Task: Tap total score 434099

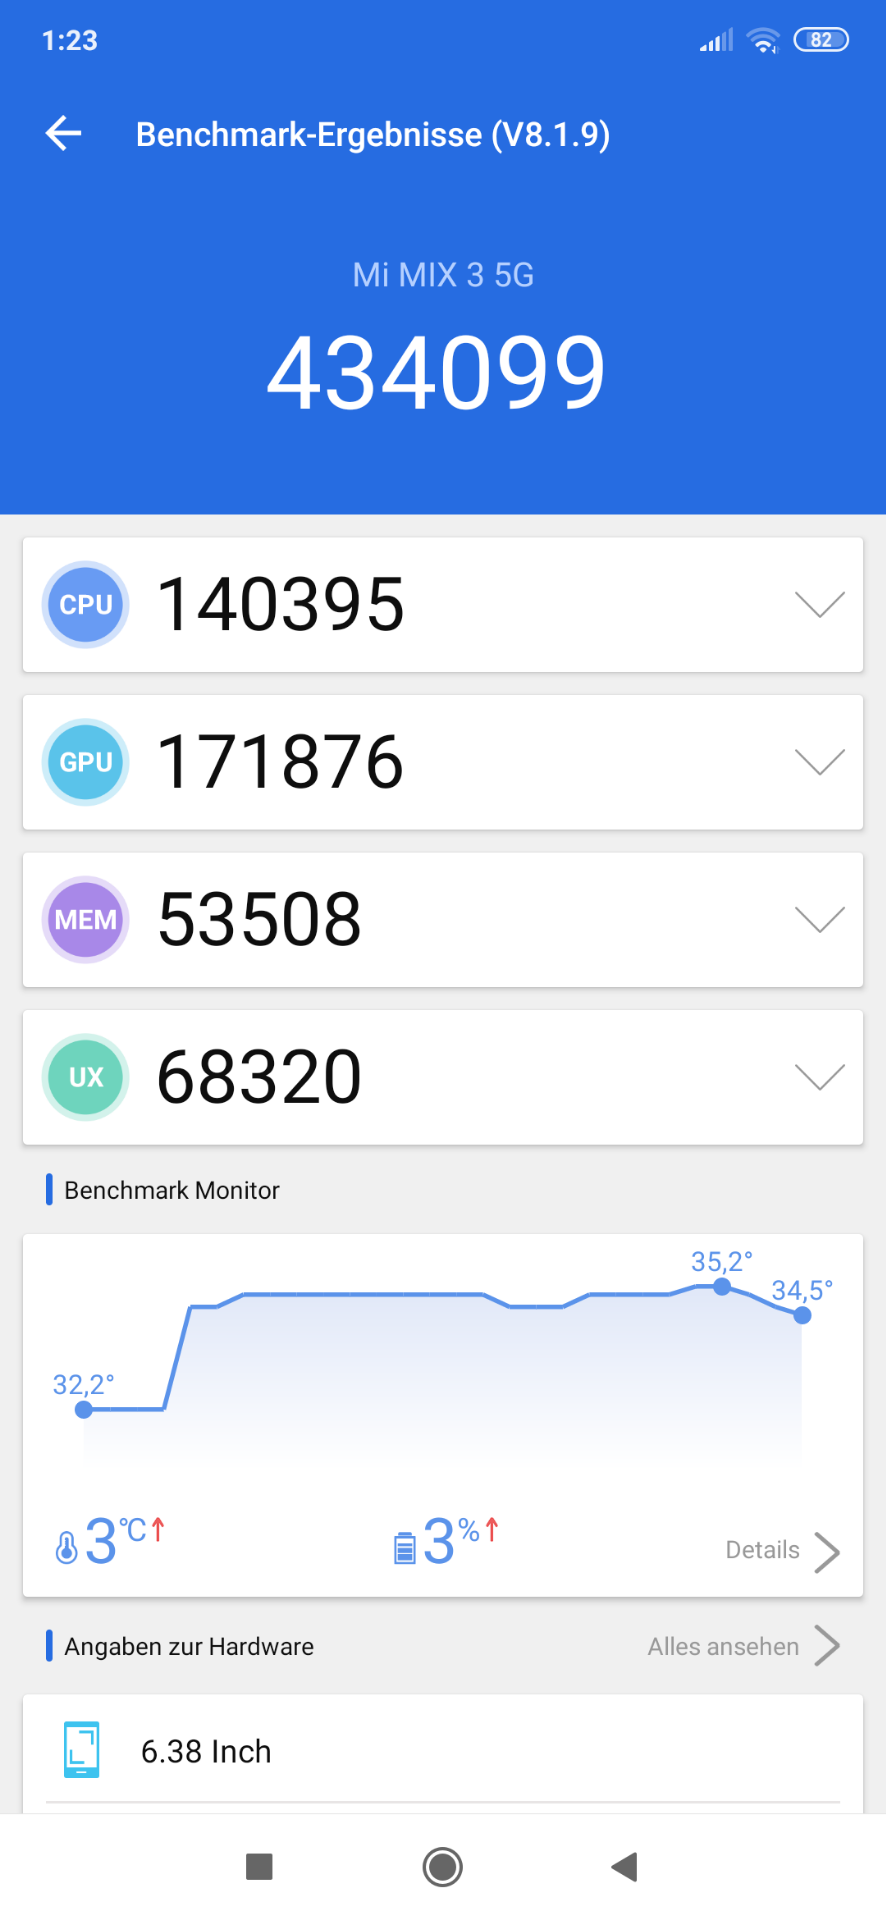Action: (437, 374)
